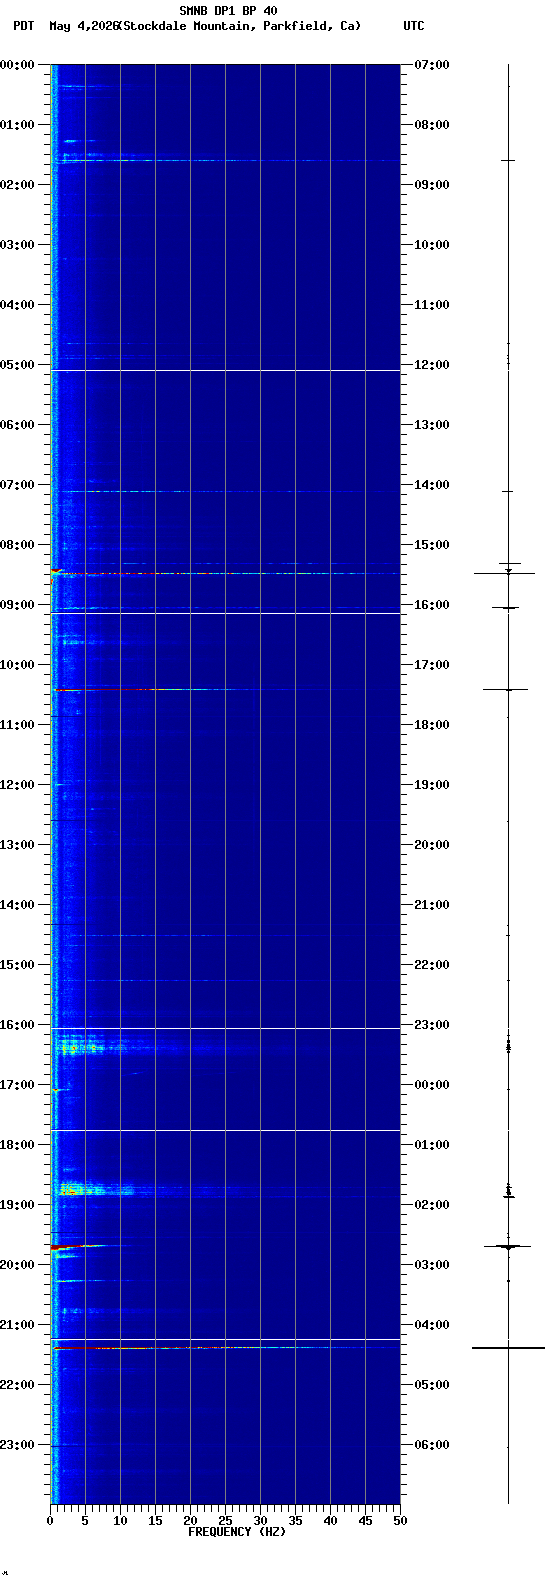
Task: Click the '08:00' UTC axis label
Action: point(432,125)
